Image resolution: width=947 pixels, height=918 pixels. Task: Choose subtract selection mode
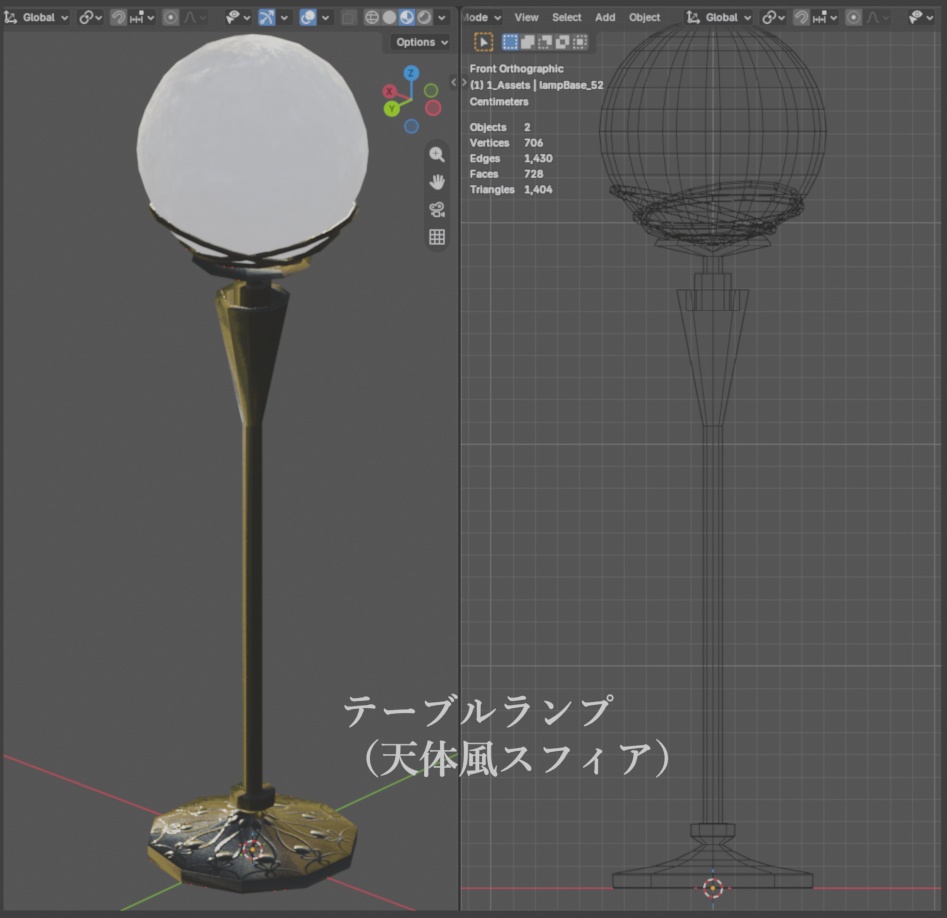[545, 42]
